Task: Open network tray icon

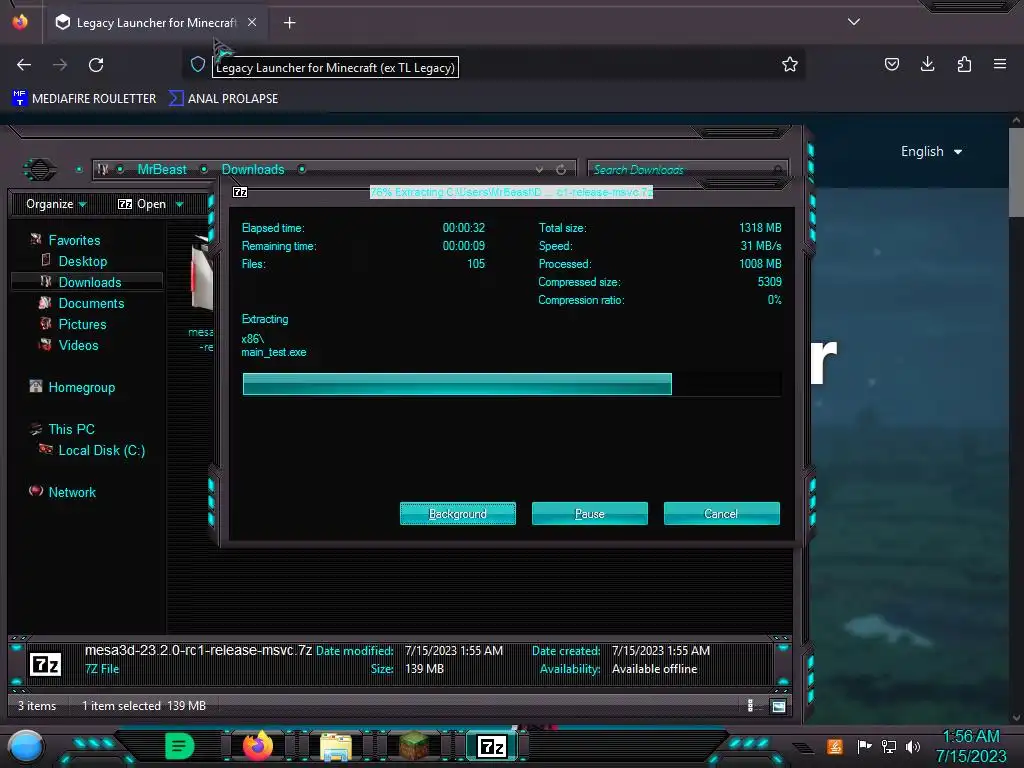Action: click(x=889, y=746)
